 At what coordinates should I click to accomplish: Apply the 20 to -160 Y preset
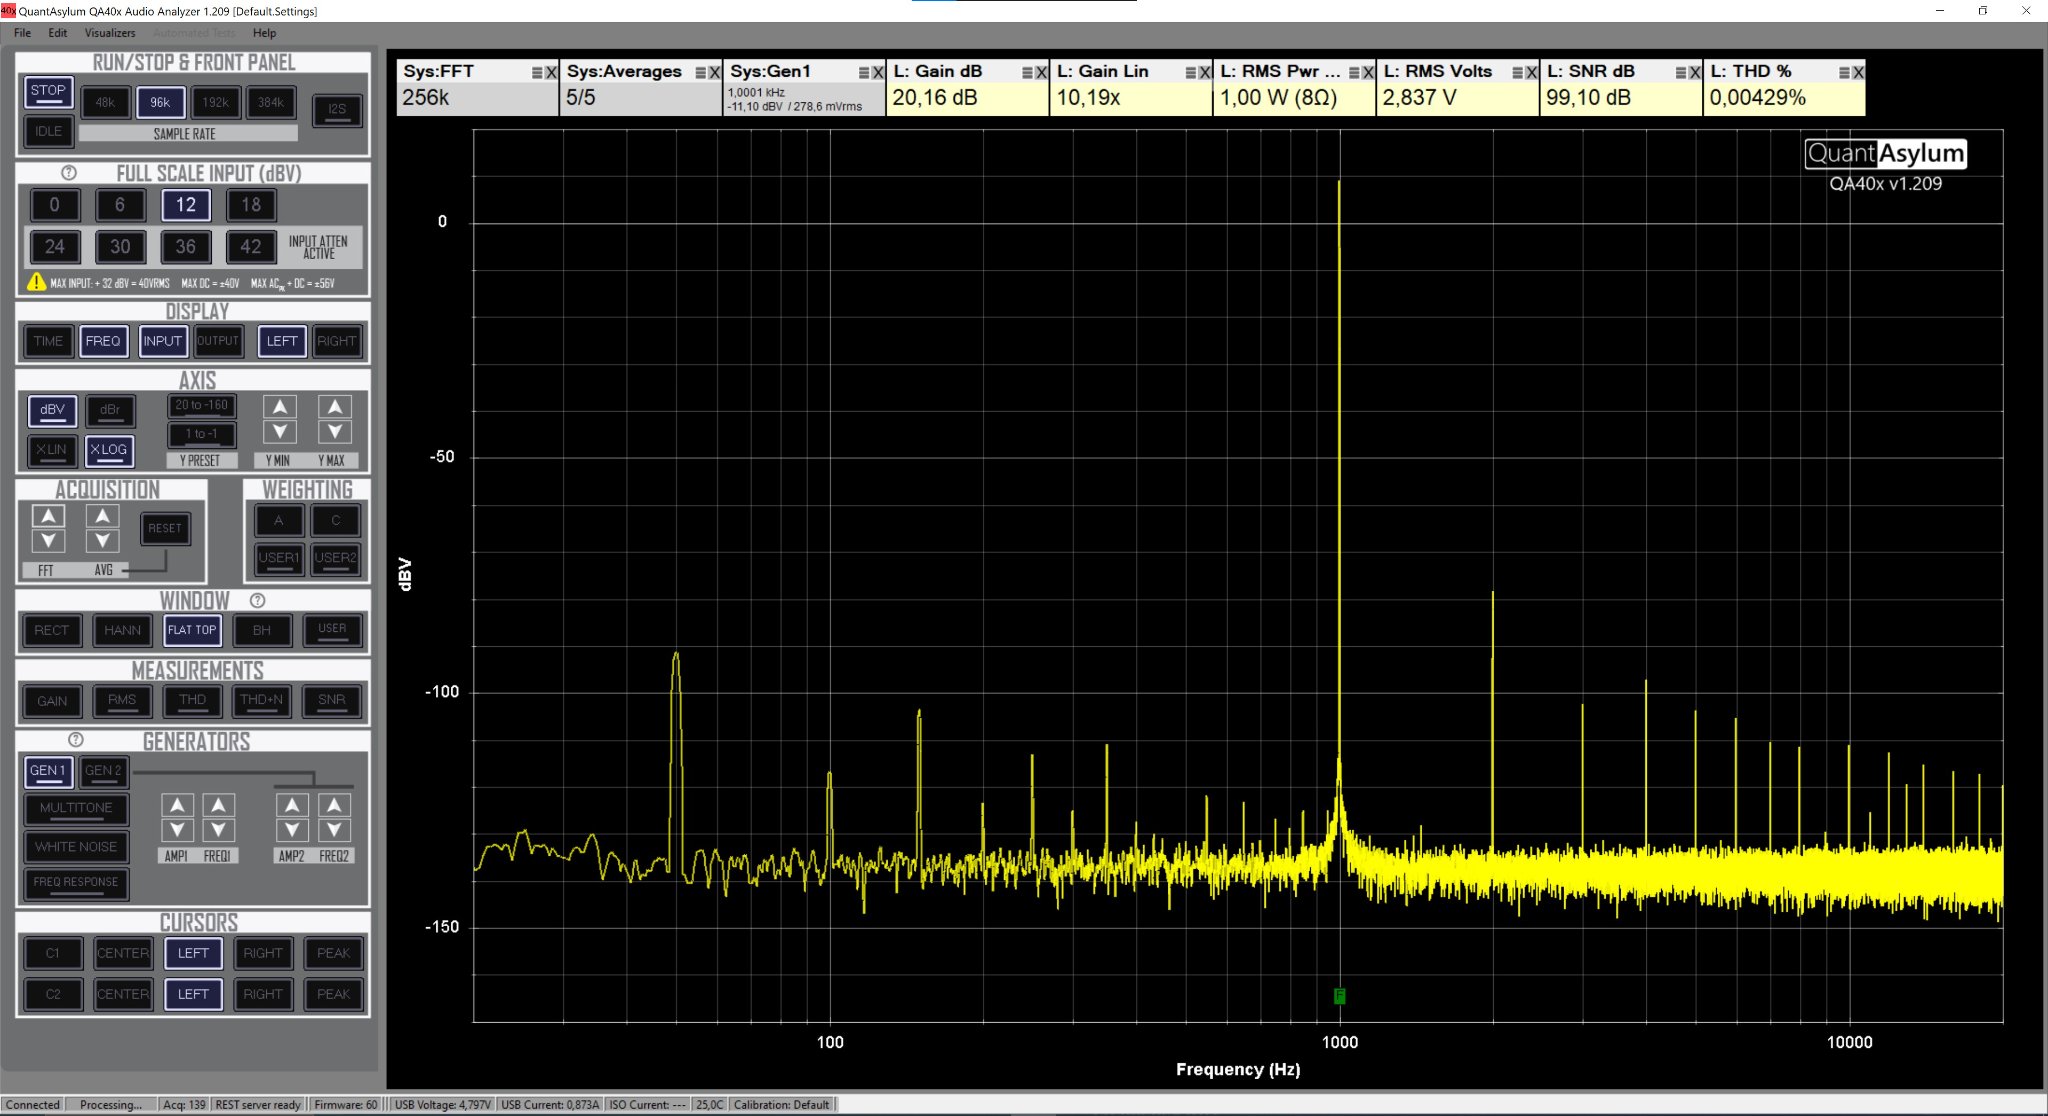point(202,406)
